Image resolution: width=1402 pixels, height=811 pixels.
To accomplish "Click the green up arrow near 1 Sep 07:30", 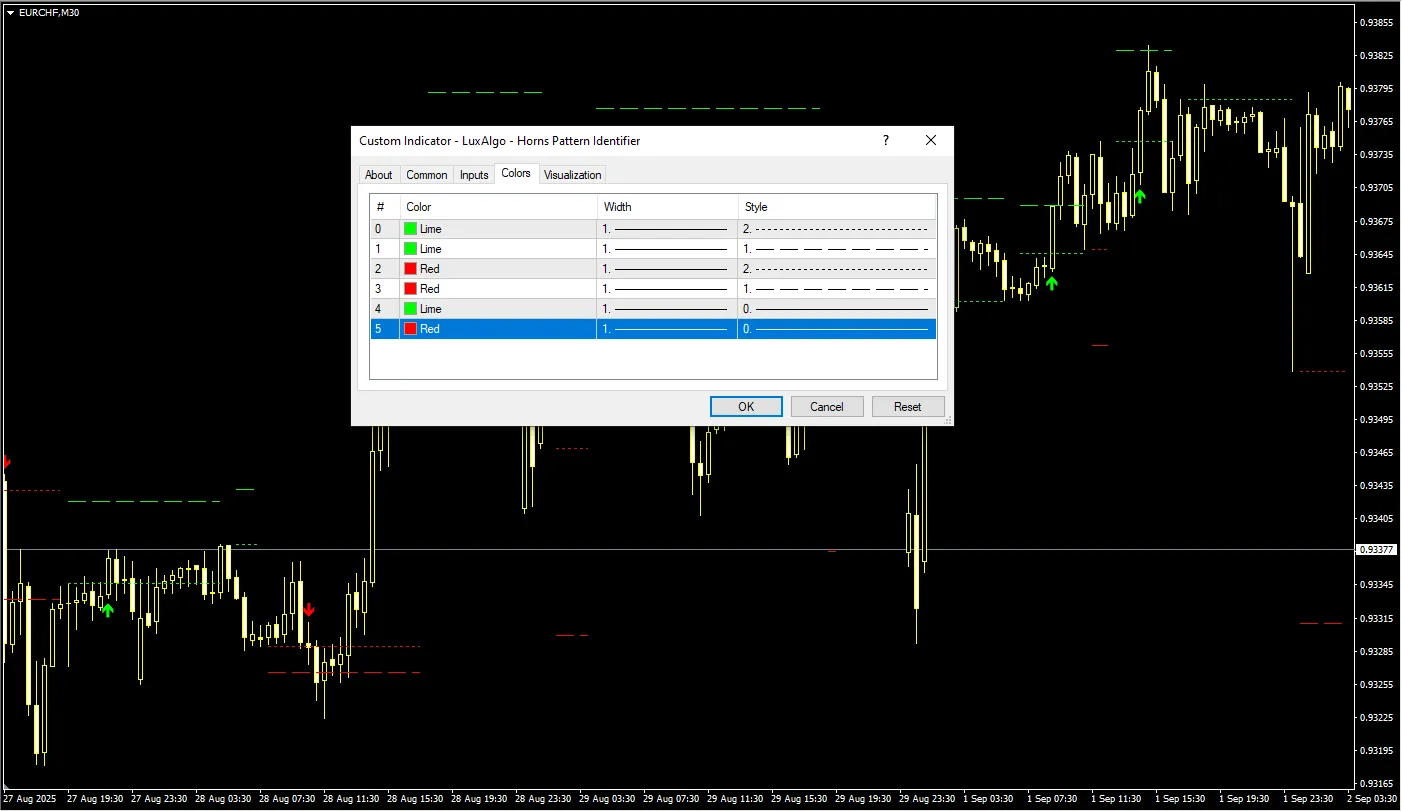I will point(1051,283).
